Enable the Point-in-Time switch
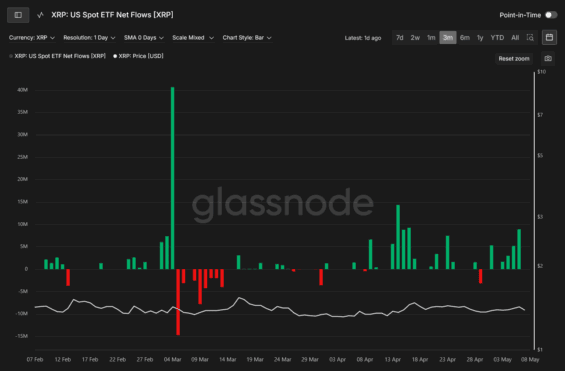This screenshot has height=371, width=565. (x=551, y=15)
